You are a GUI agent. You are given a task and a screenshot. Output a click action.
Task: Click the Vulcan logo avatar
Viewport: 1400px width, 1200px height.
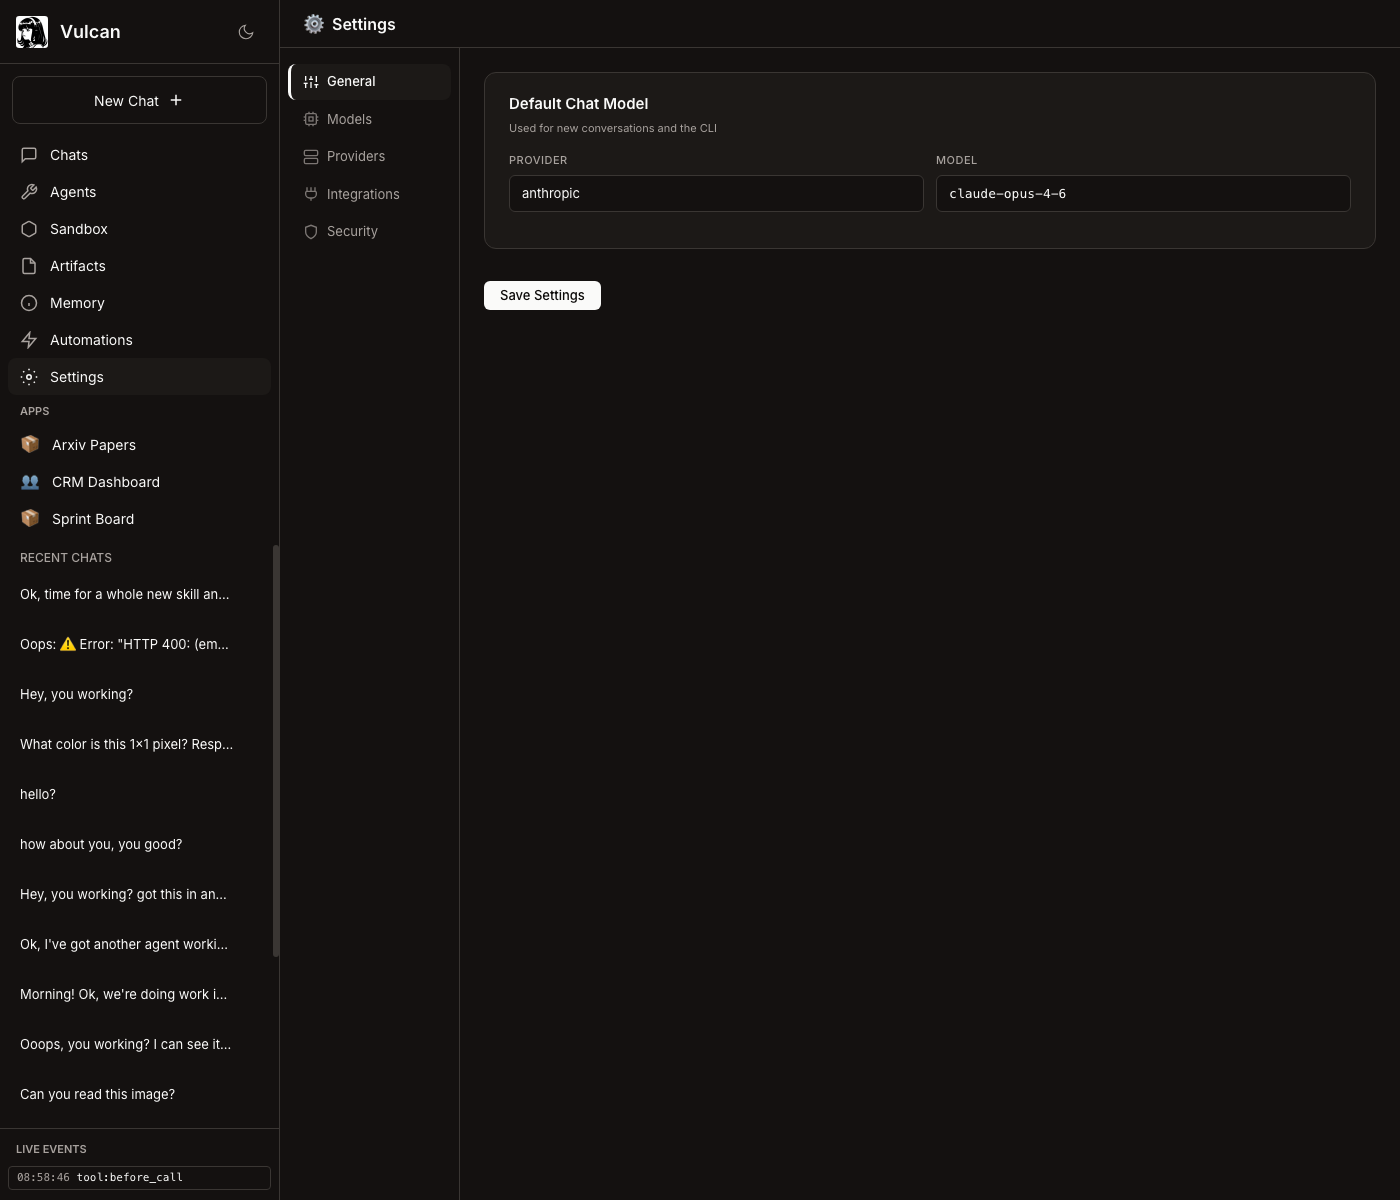point(32,32)
